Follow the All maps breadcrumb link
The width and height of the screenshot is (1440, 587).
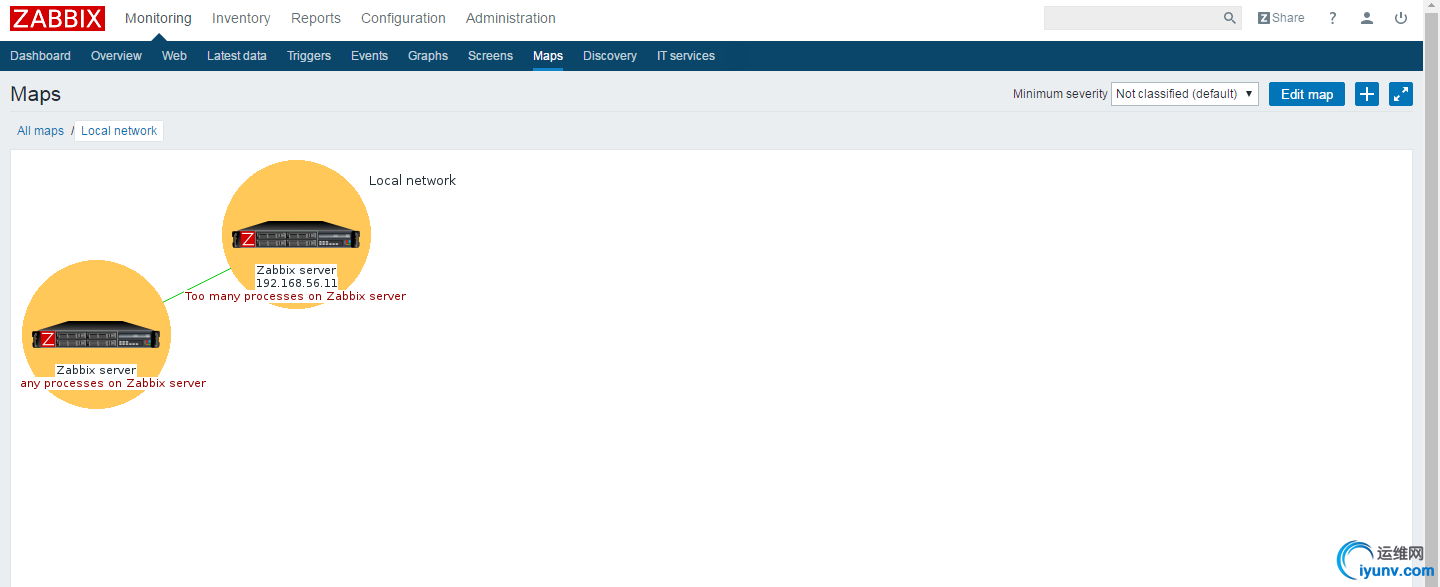(40, 131)
